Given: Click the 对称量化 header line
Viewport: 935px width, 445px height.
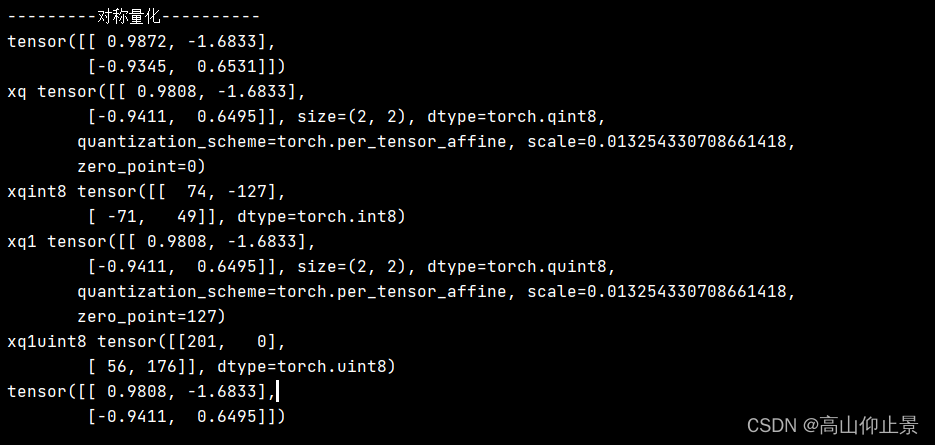Looking at the screenshot, I should 134,16.
